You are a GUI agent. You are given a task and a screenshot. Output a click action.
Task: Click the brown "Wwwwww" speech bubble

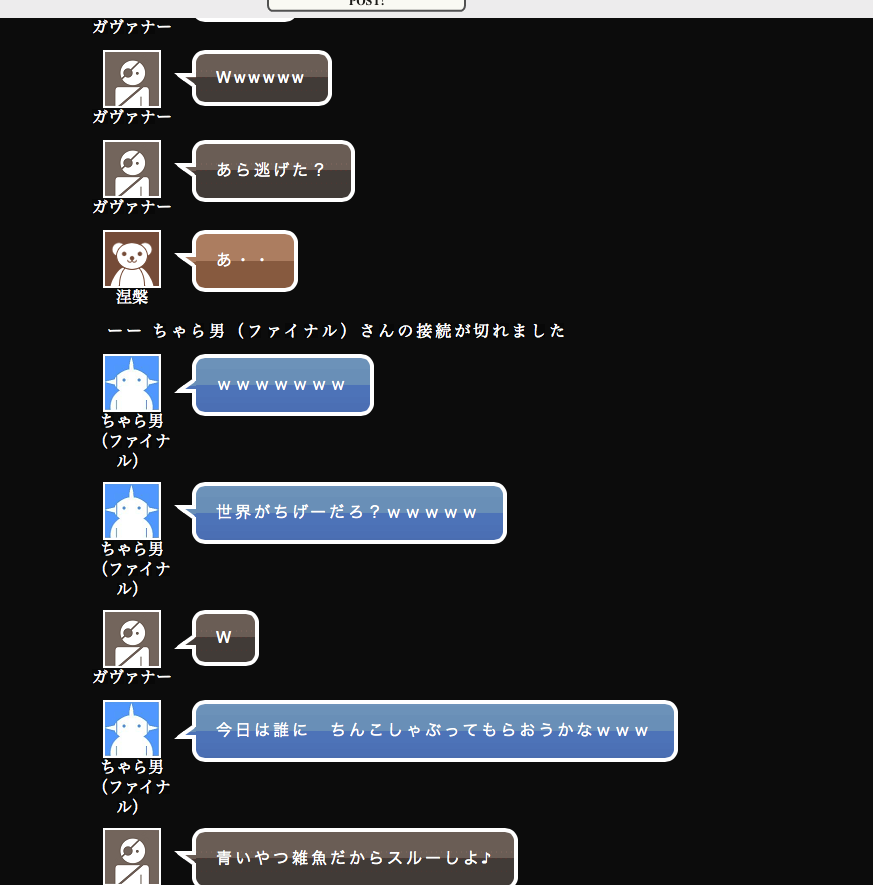click(x=262, y=78)
